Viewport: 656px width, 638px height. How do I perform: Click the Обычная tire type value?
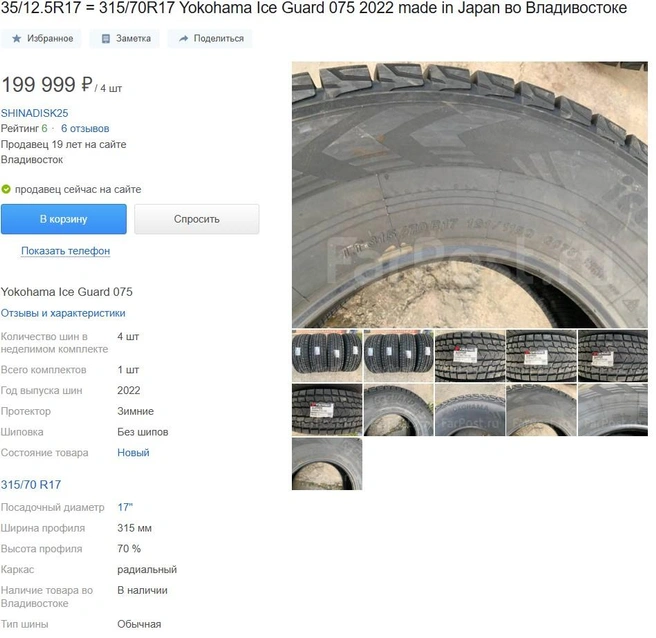click(139, 624)
